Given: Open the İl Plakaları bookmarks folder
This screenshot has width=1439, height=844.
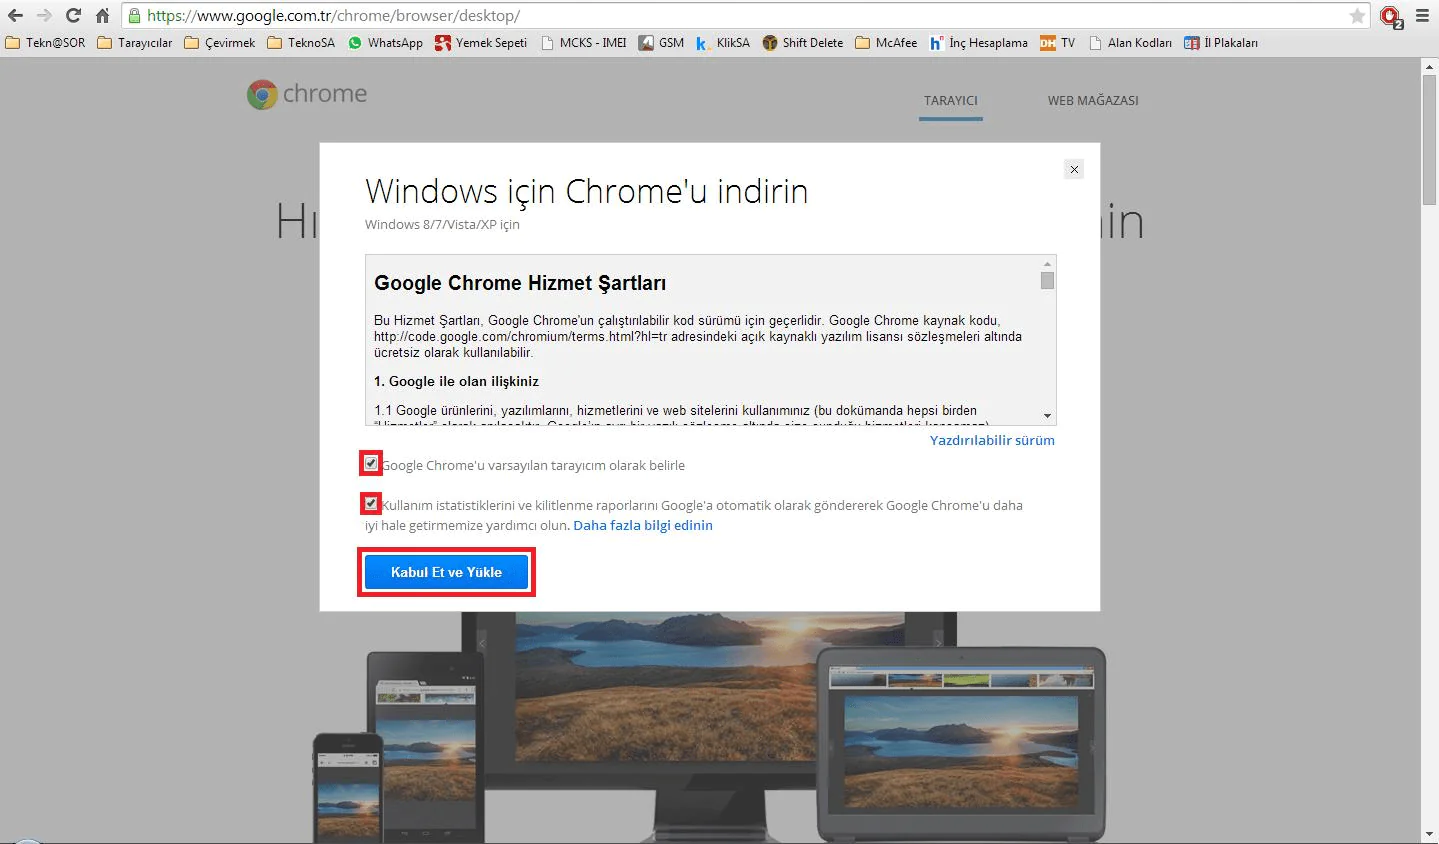Looking at the screenshot, I should click(1220, 43).
